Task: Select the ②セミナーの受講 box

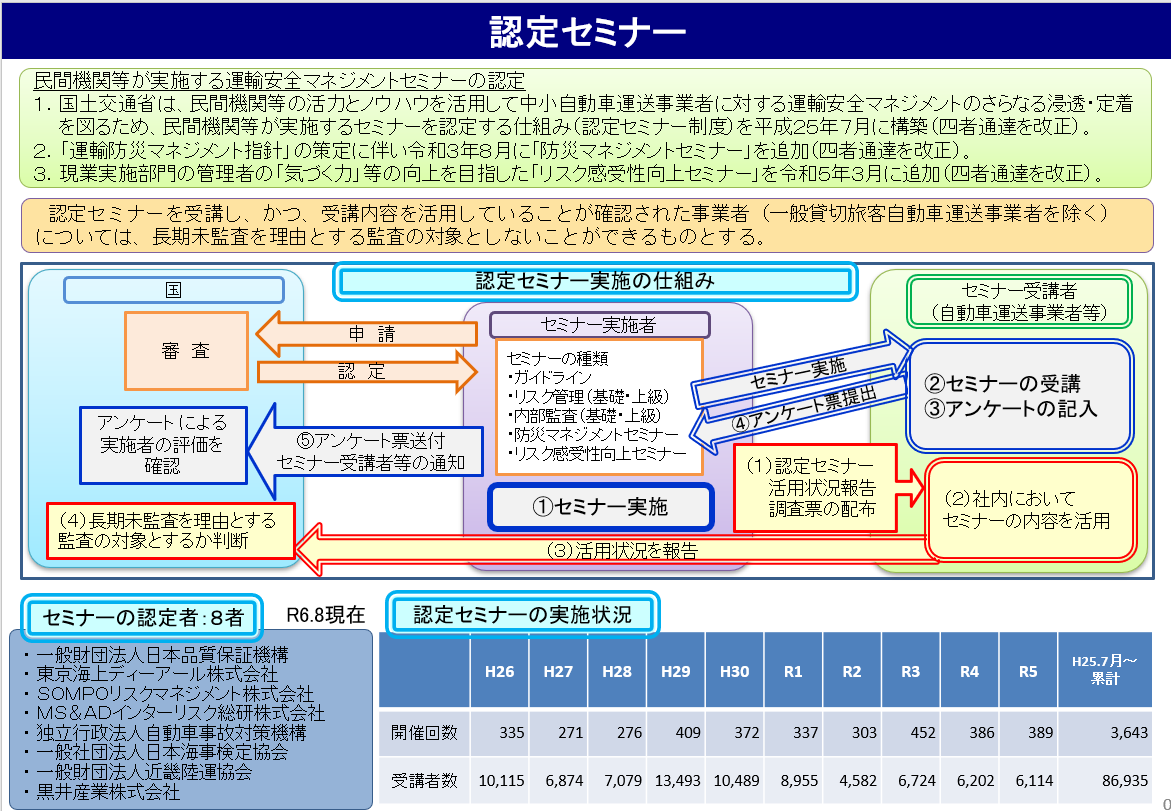Action: coord(1020,396)
